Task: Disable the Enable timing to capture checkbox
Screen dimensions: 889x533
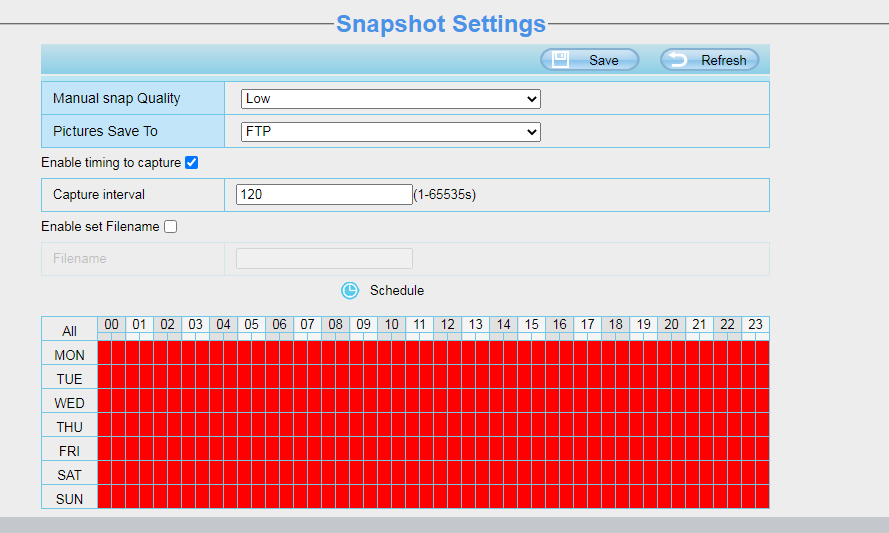Action: coord(192,163)
